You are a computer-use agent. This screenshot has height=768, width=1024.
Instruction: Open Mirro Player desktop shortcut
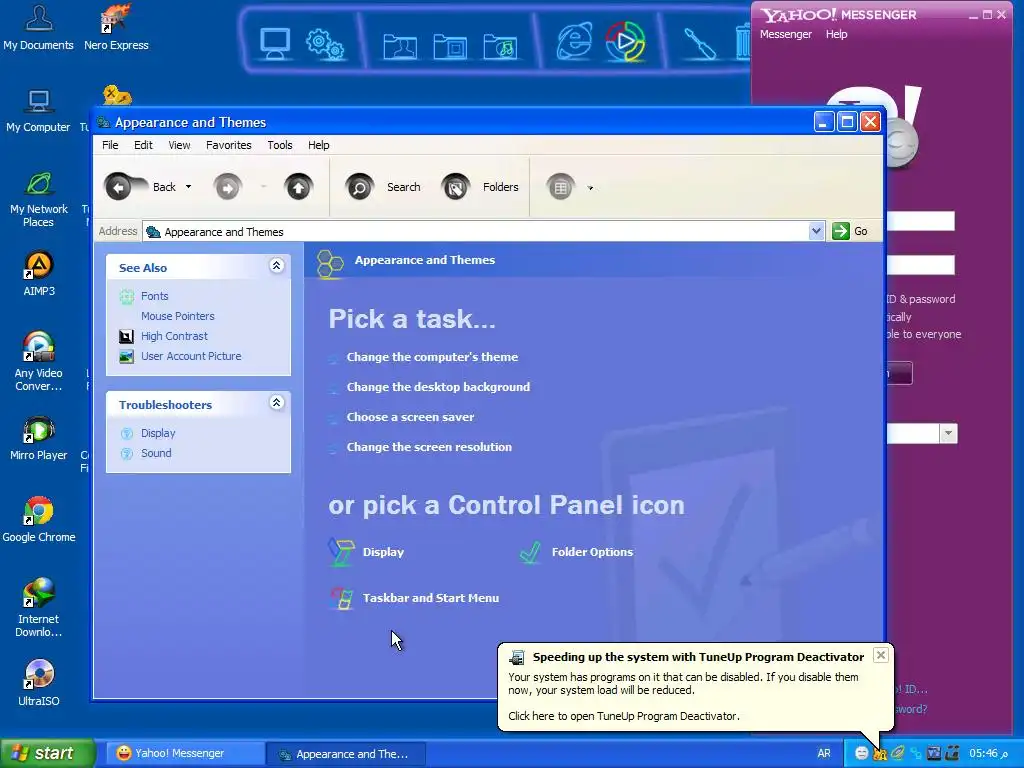[x=39, y=438]
